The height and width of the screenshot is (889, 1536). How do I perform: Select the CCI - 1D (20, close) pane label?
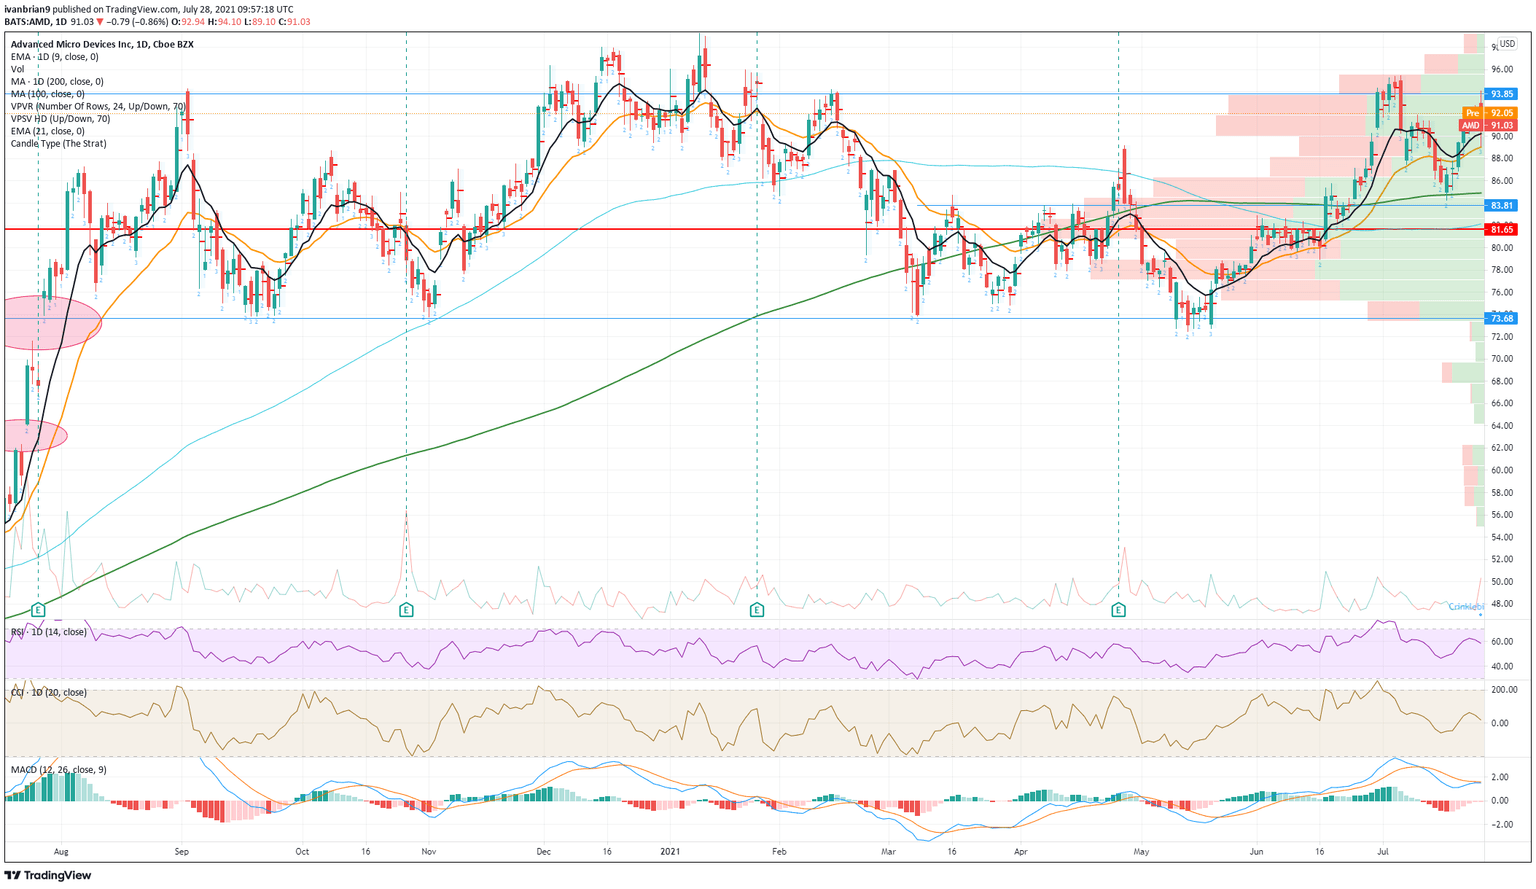[49, 692]
